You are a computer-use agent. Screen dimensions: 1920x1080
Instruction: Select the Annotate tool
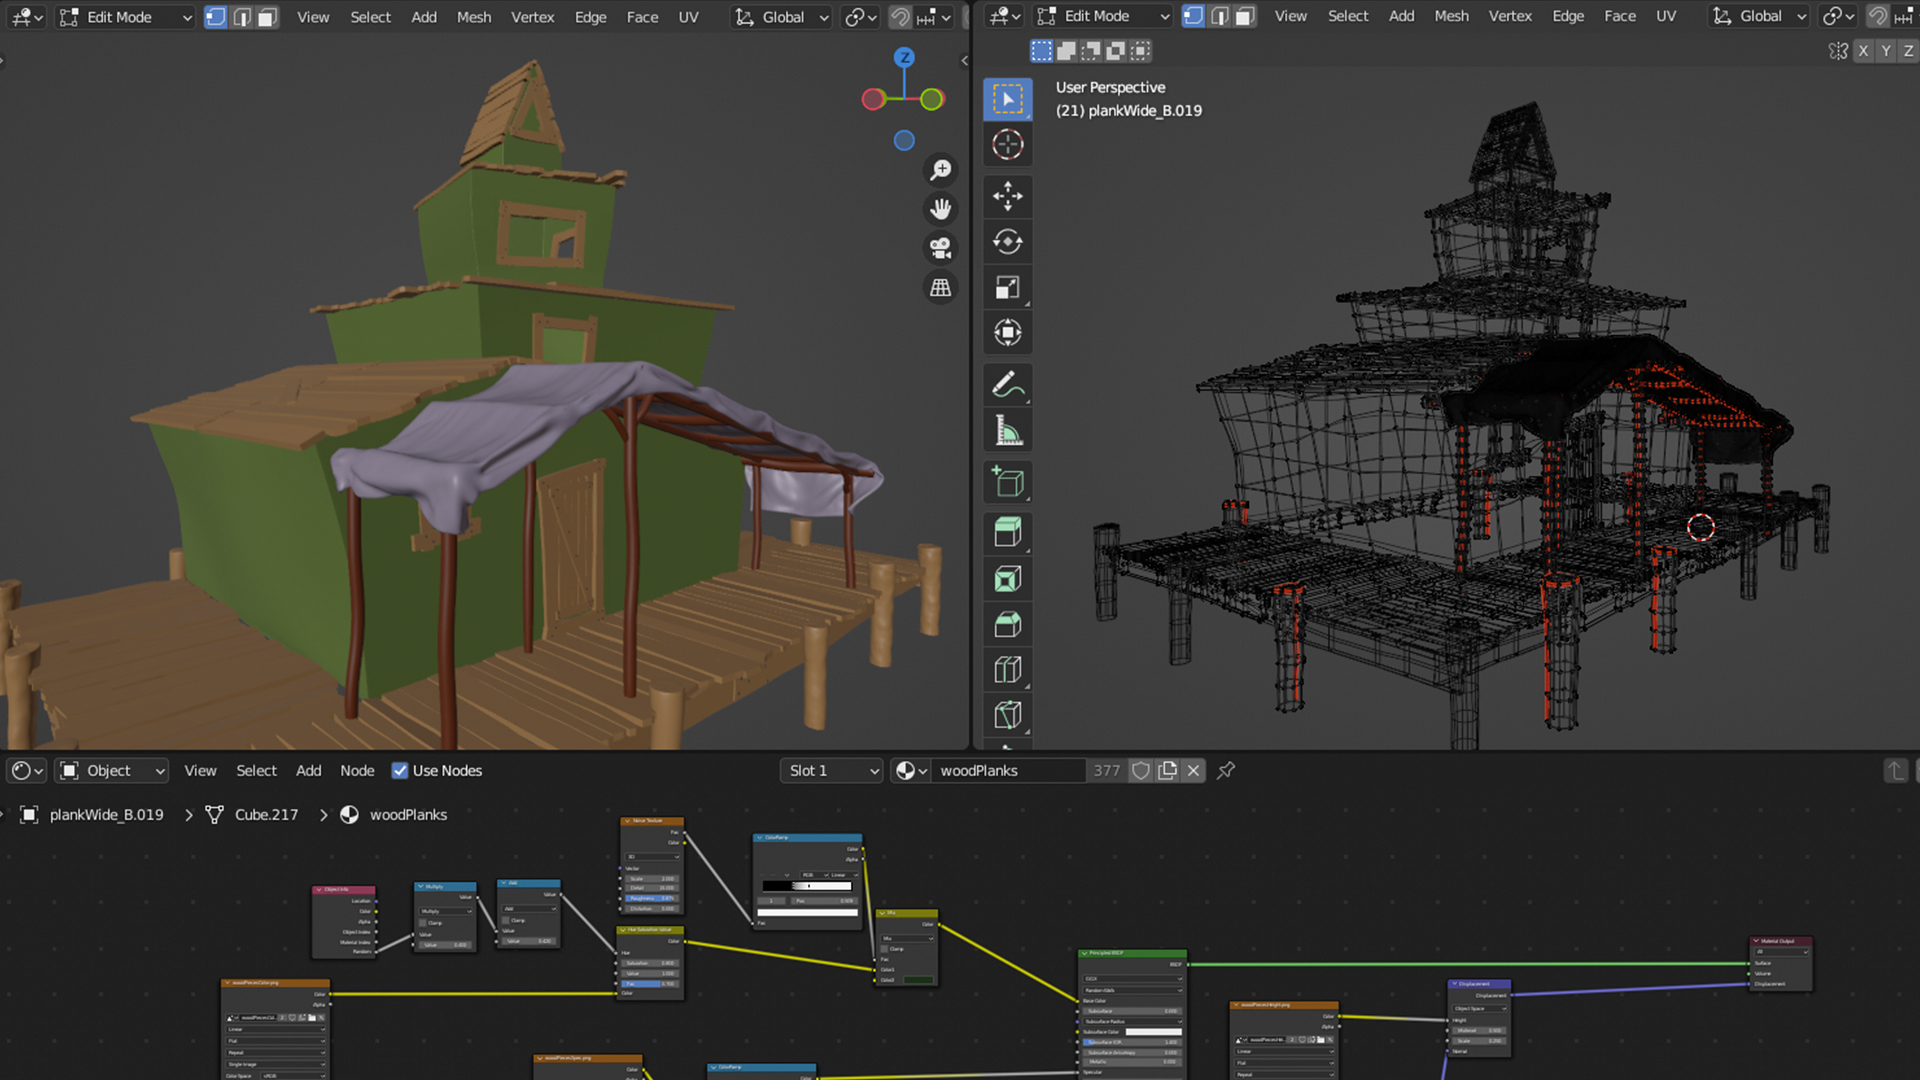pos(1007,384)
